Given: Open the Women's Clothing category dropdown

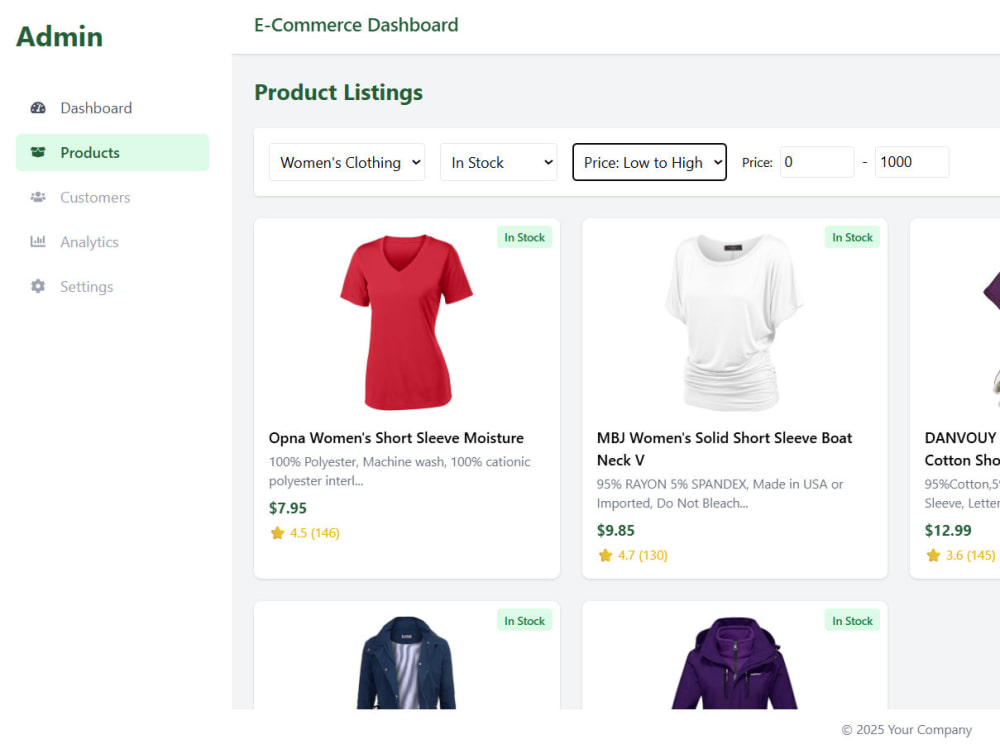Looking at the screenshot, I should click(x=347, y=162).
